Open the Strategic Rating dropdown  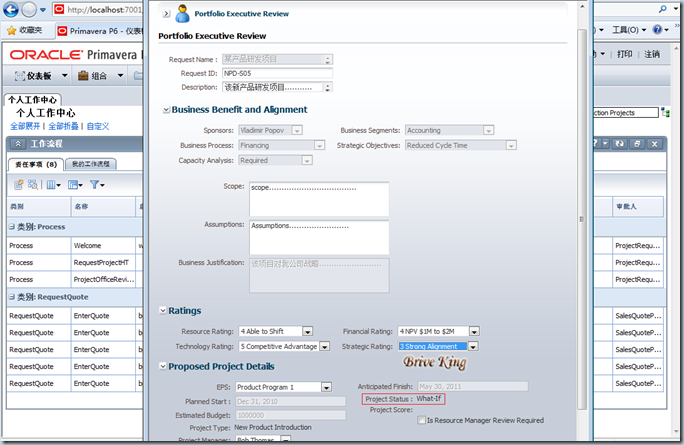(x=474, y=347)
